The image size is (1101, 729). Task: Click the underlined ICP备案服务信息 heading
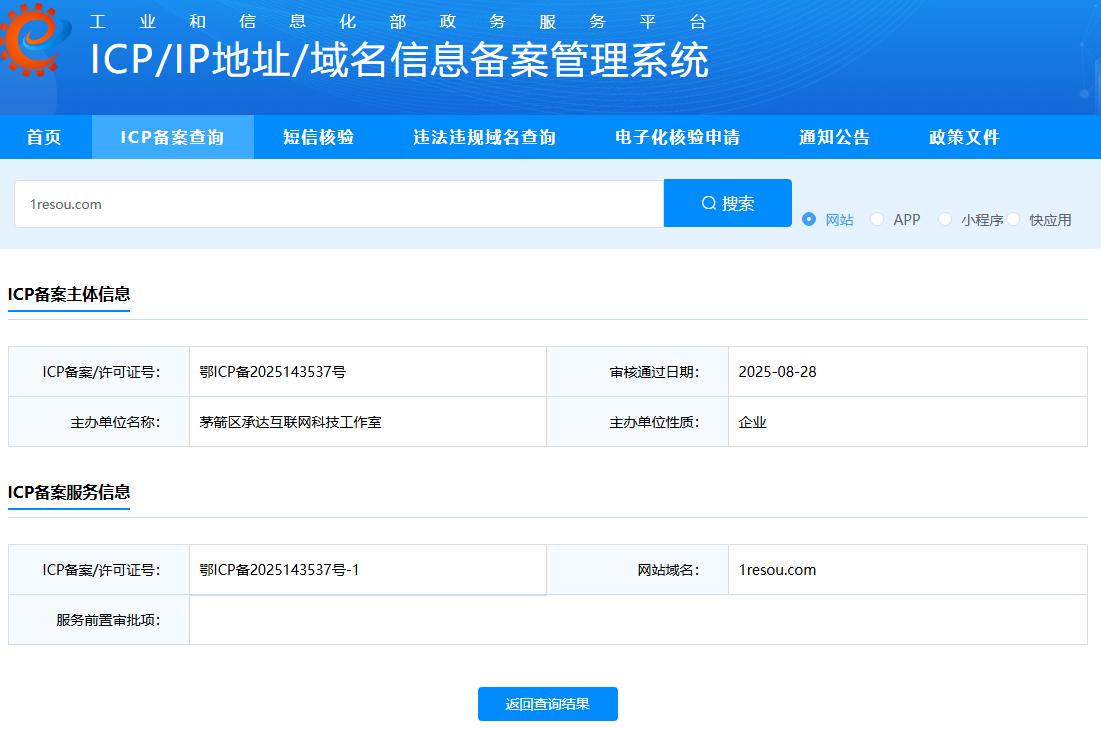tap(68, 492)
